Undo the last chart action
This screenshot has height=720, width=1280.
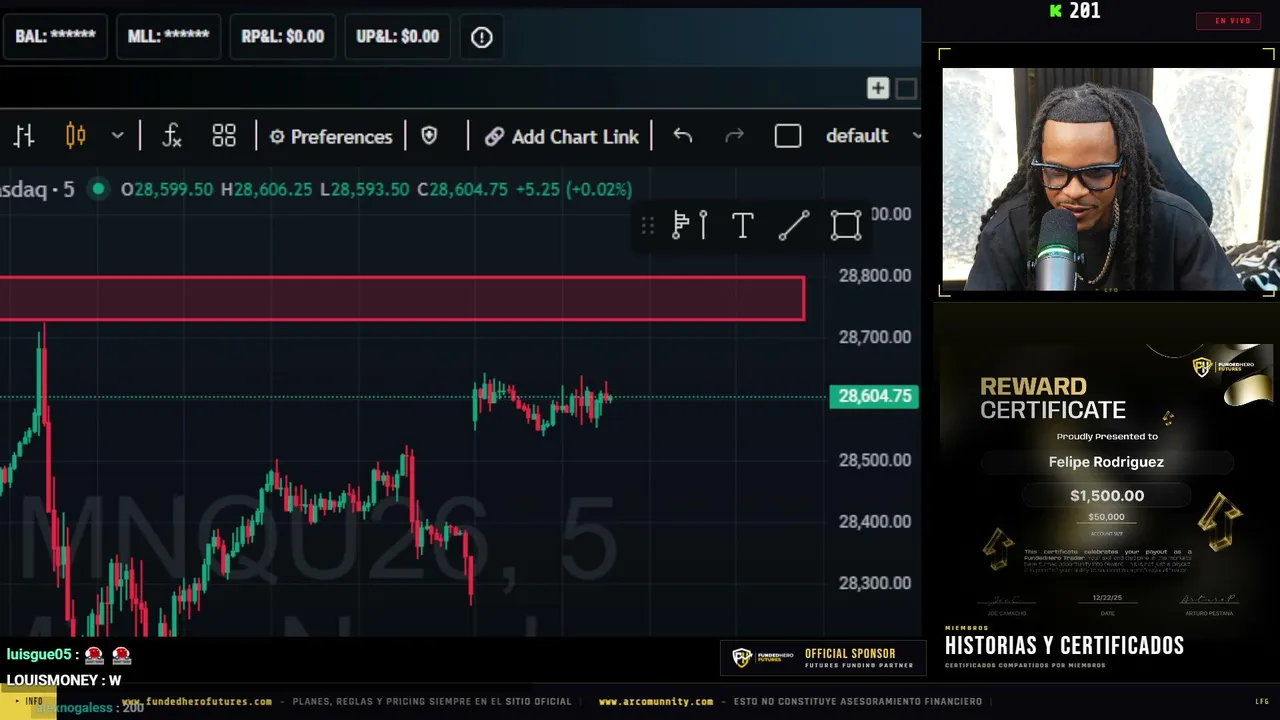pos(683,136)
